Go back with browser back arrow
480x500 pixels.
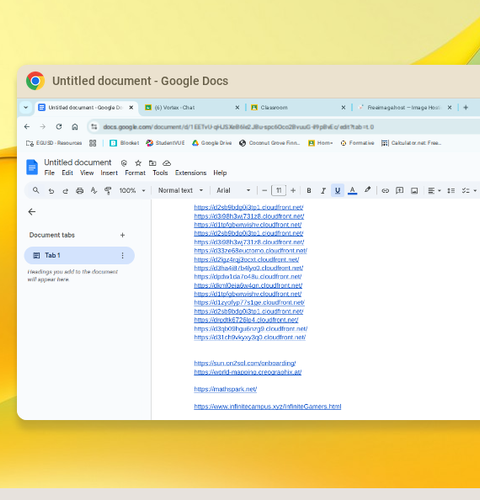click(x=27, y=127)
